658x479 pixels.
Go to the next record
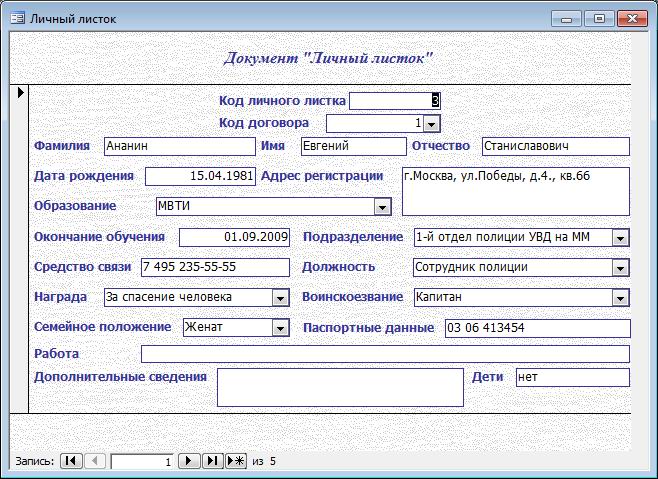click(189, 461)
